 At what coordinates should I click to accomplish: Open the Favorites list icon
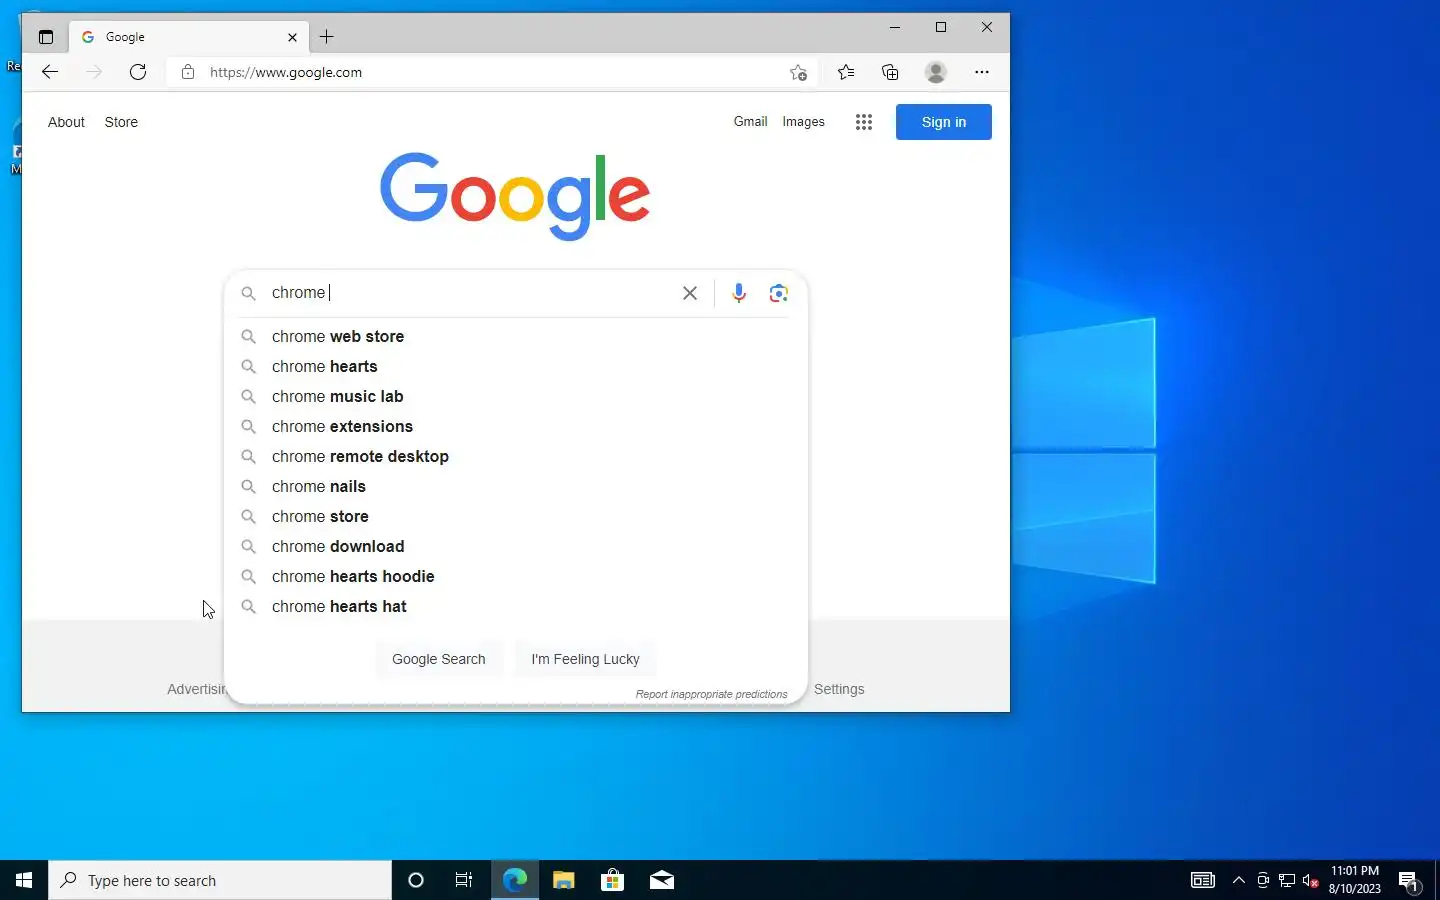click(x=846, y=72)
